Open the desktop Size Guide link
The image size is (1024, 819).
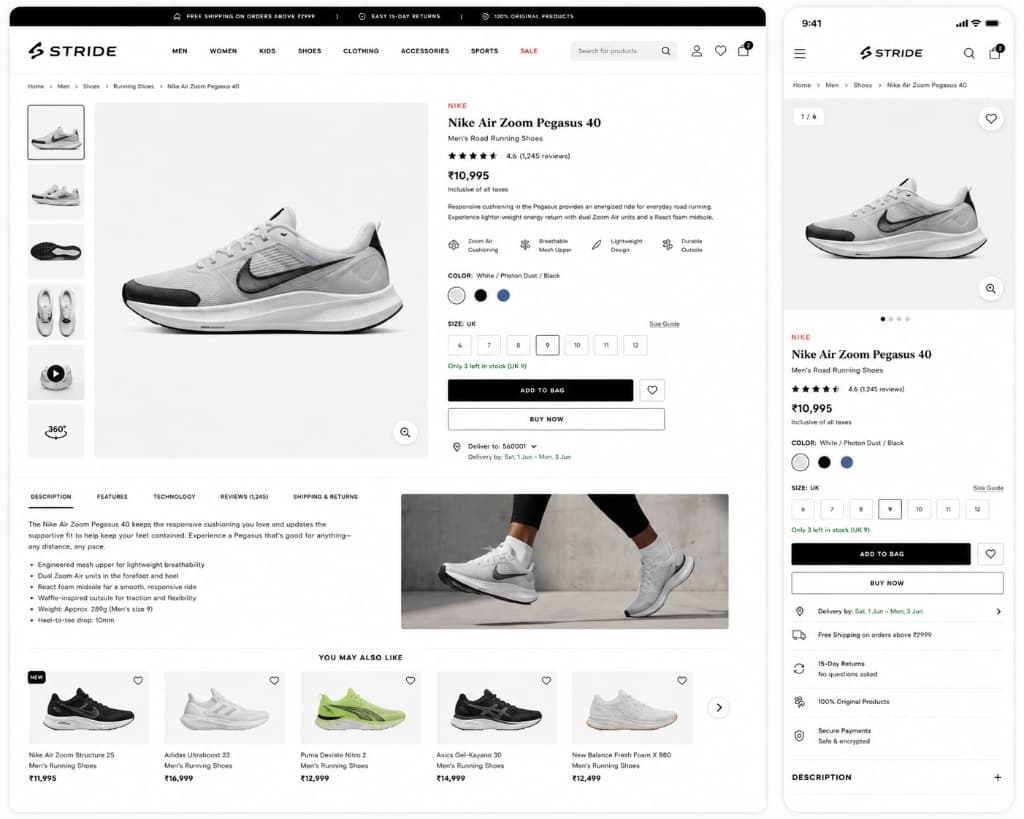(x=664, y=324)
